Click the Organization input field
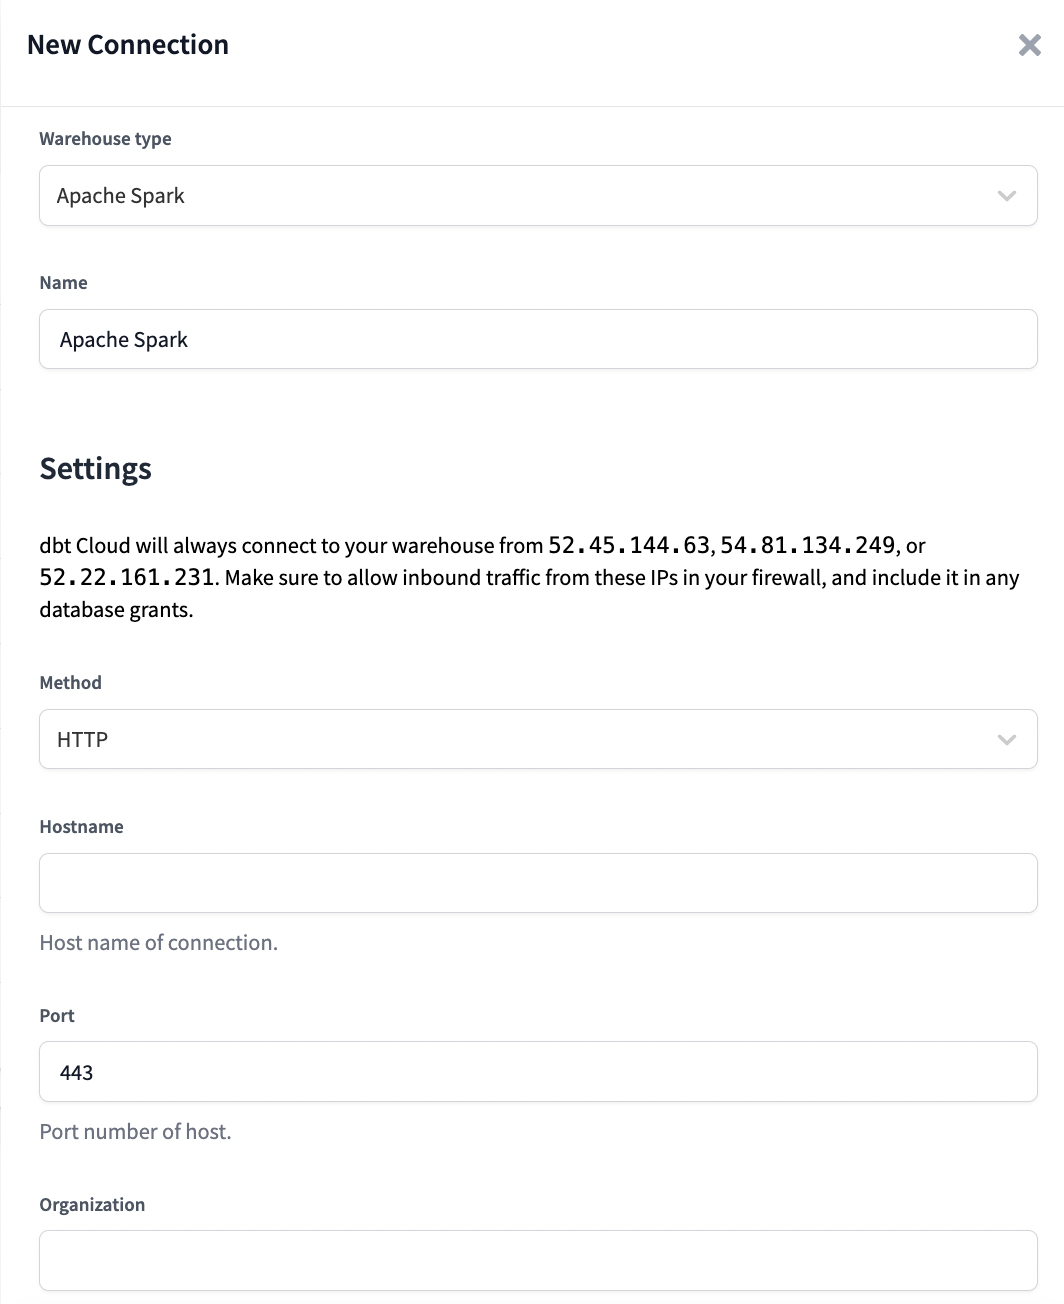The width and height of the screenshot is (1064, 1304). tap(538, 1260)
